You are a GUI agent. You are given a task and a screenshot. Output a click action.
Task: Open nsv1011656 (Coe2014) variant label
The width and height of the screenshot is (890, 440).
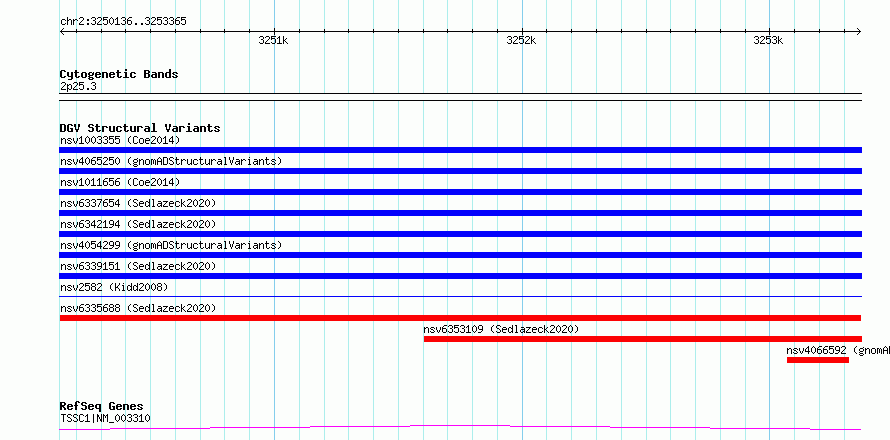pyautogui.click(x=120, y=182)
